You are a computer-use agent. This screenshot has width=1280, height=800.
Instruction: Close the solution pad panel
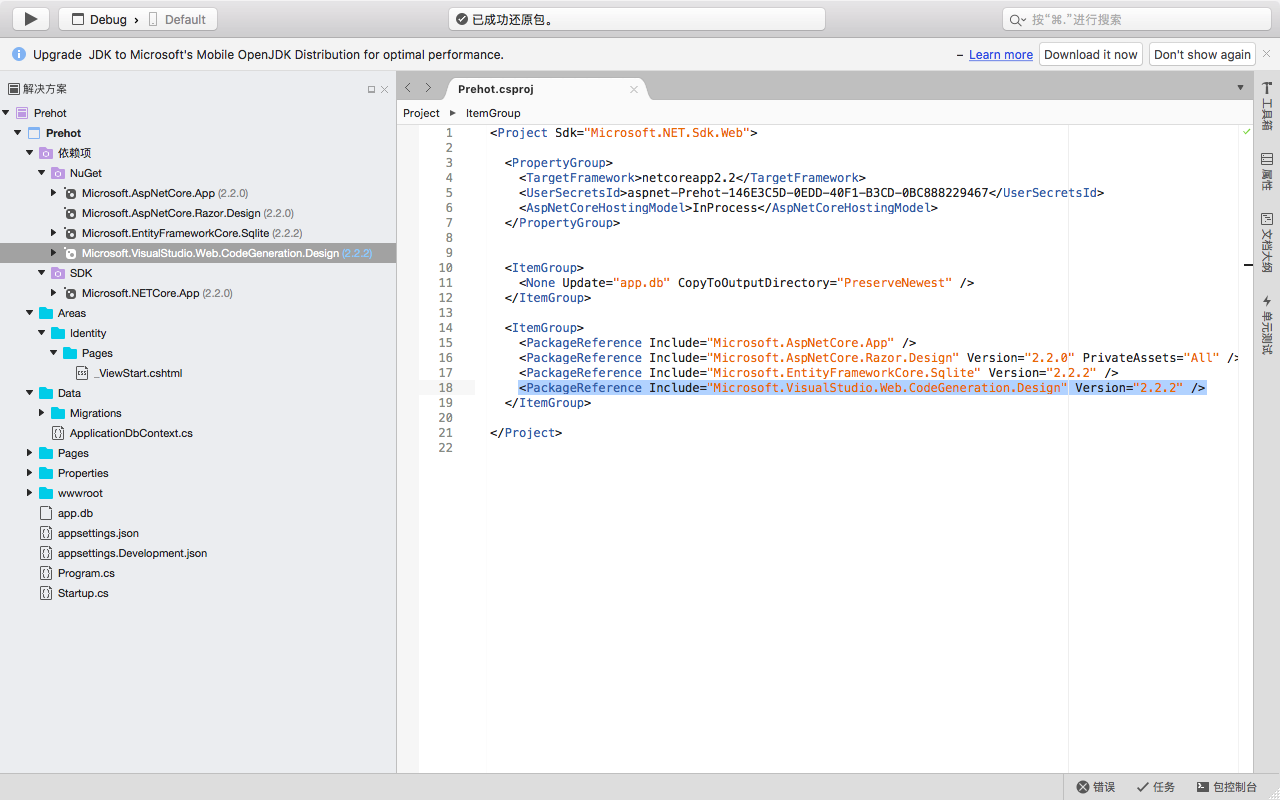(x=385, y=89)
